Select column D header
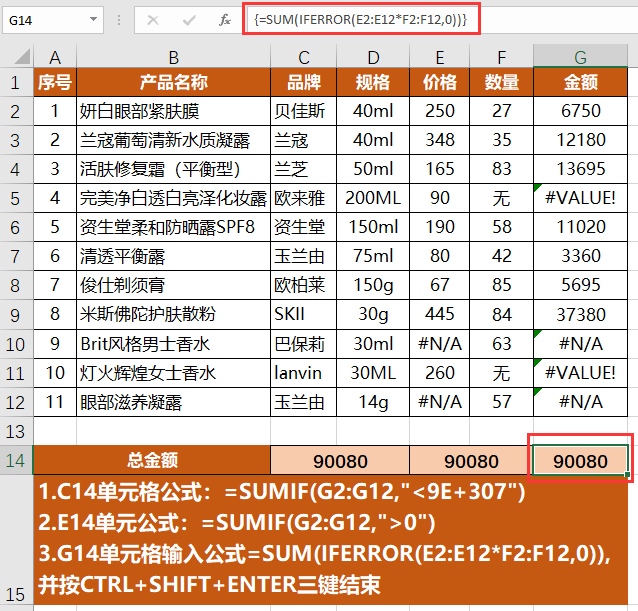 coord(373,57)
